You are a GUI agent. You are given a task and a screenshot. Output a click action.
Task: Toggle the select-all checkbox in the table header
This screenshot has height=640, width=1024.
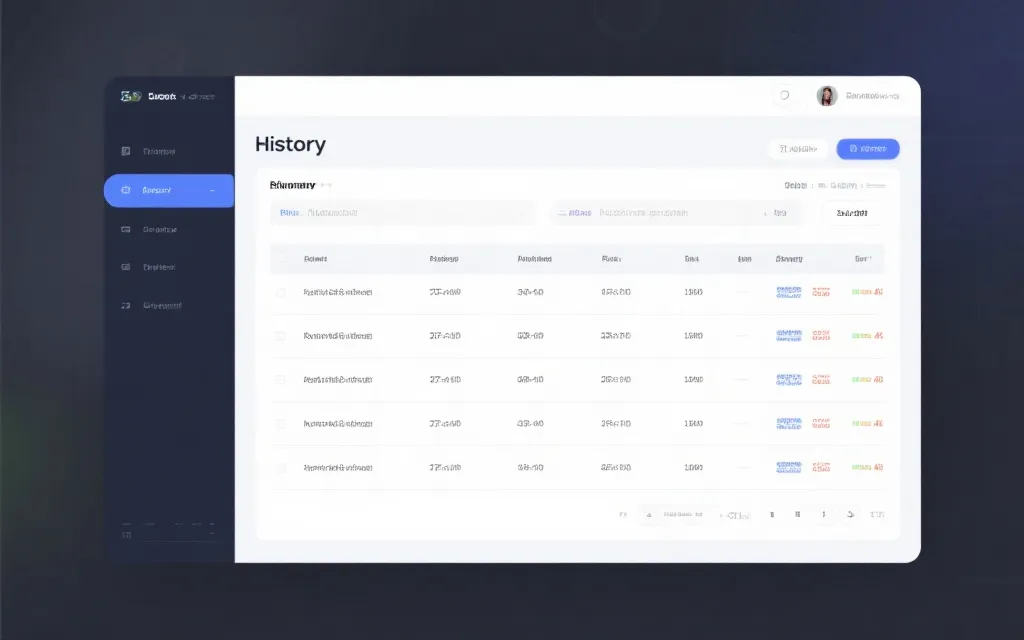click(x=281, y=259)
